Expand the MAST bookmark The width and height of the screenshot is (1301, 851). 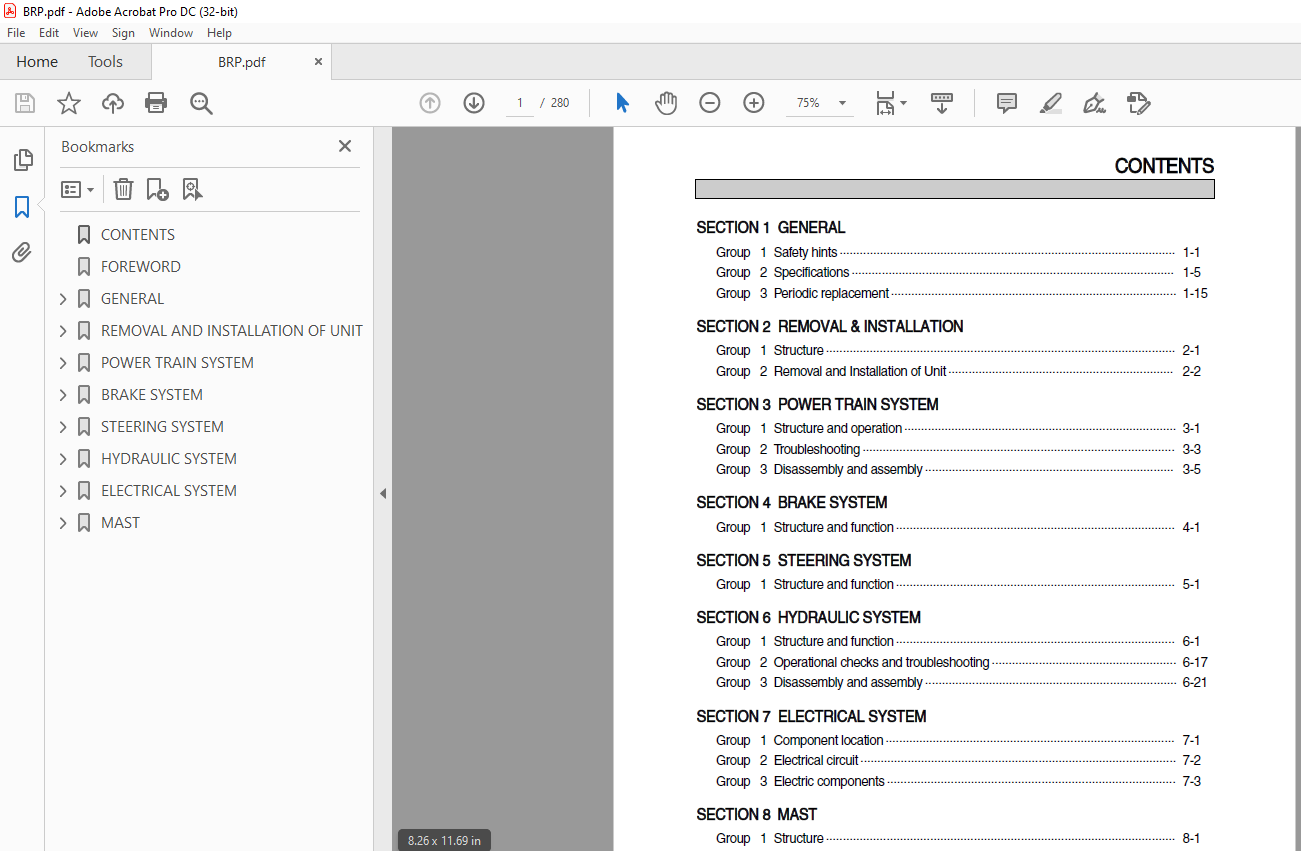click(63, 523)
